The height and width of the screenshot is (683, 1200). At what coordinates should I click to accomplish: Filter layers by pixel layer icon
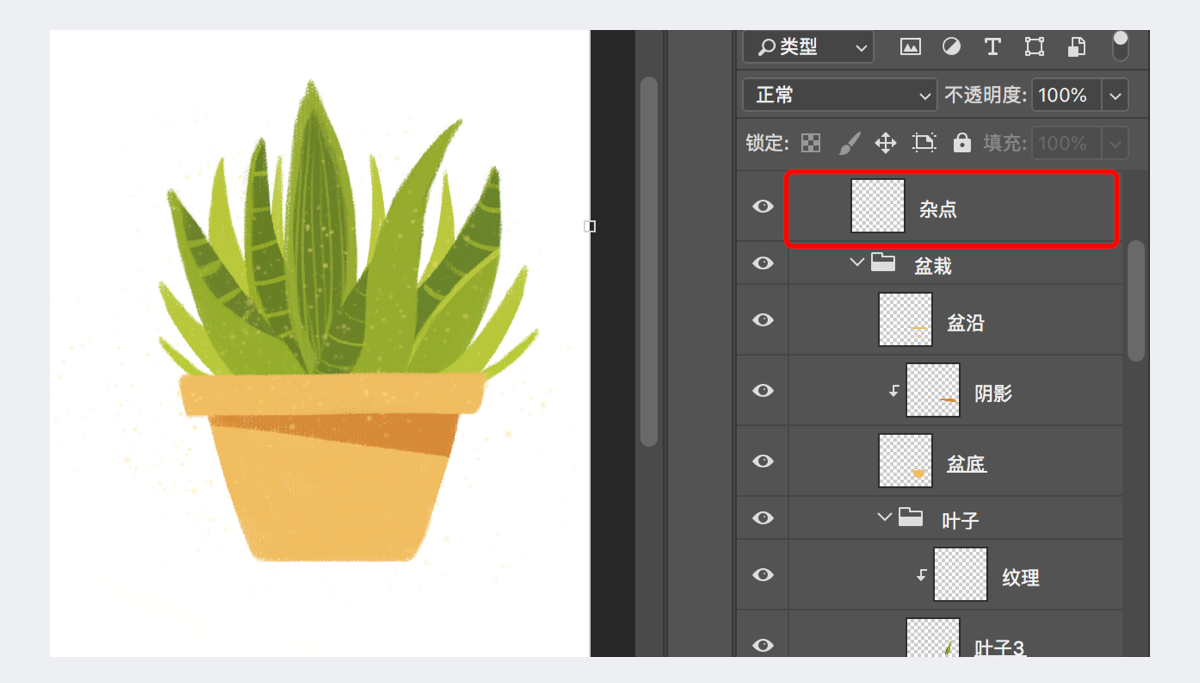(910, 47)
